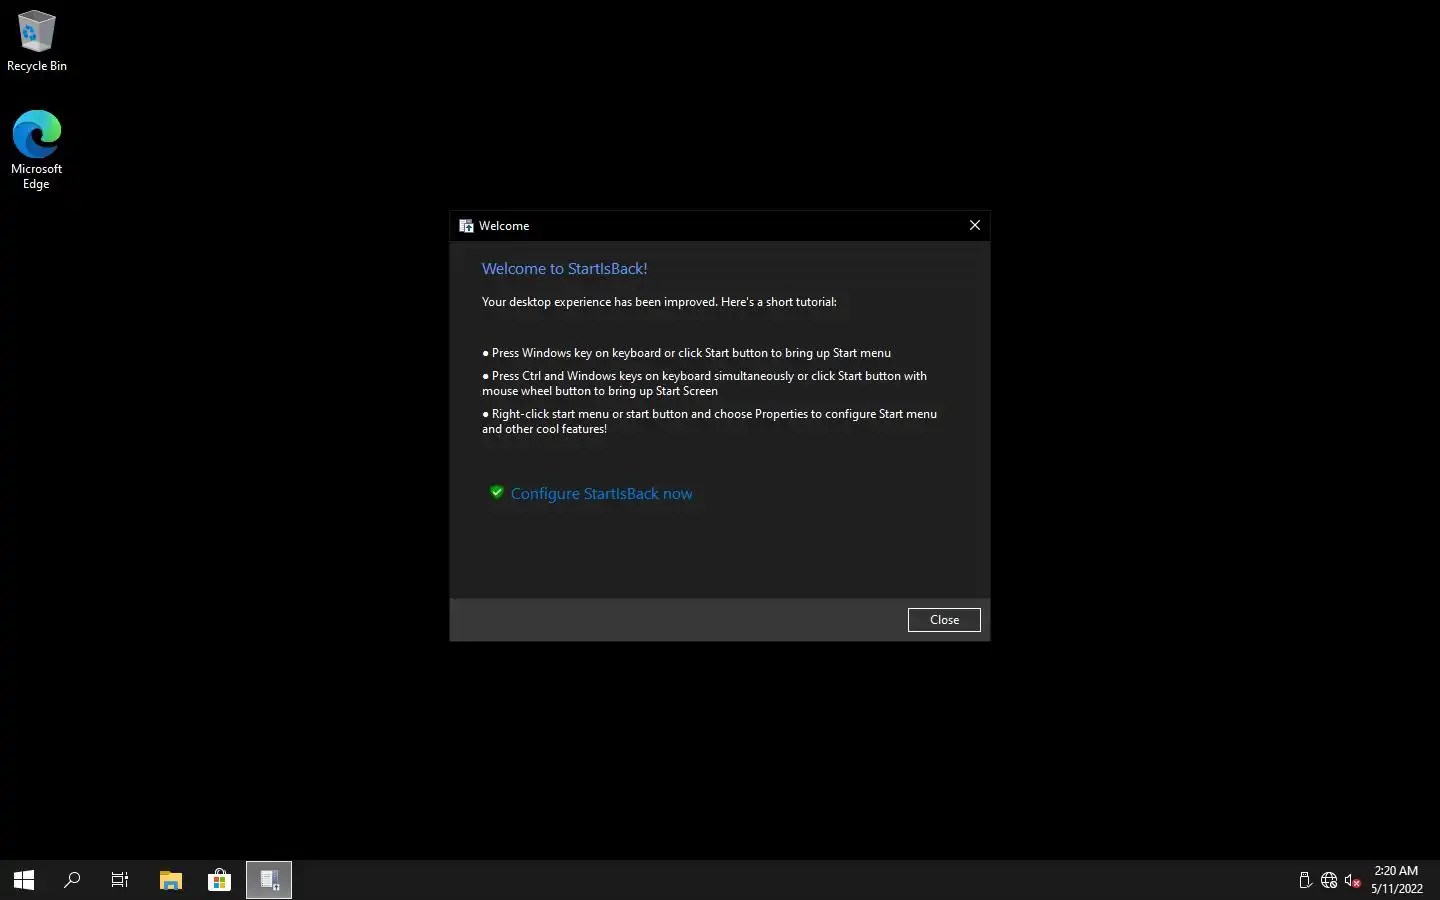Open the Microsoft Edge desktop shortcut
The width and height of the screenshot is (1440, 900).
coord(37,150)
